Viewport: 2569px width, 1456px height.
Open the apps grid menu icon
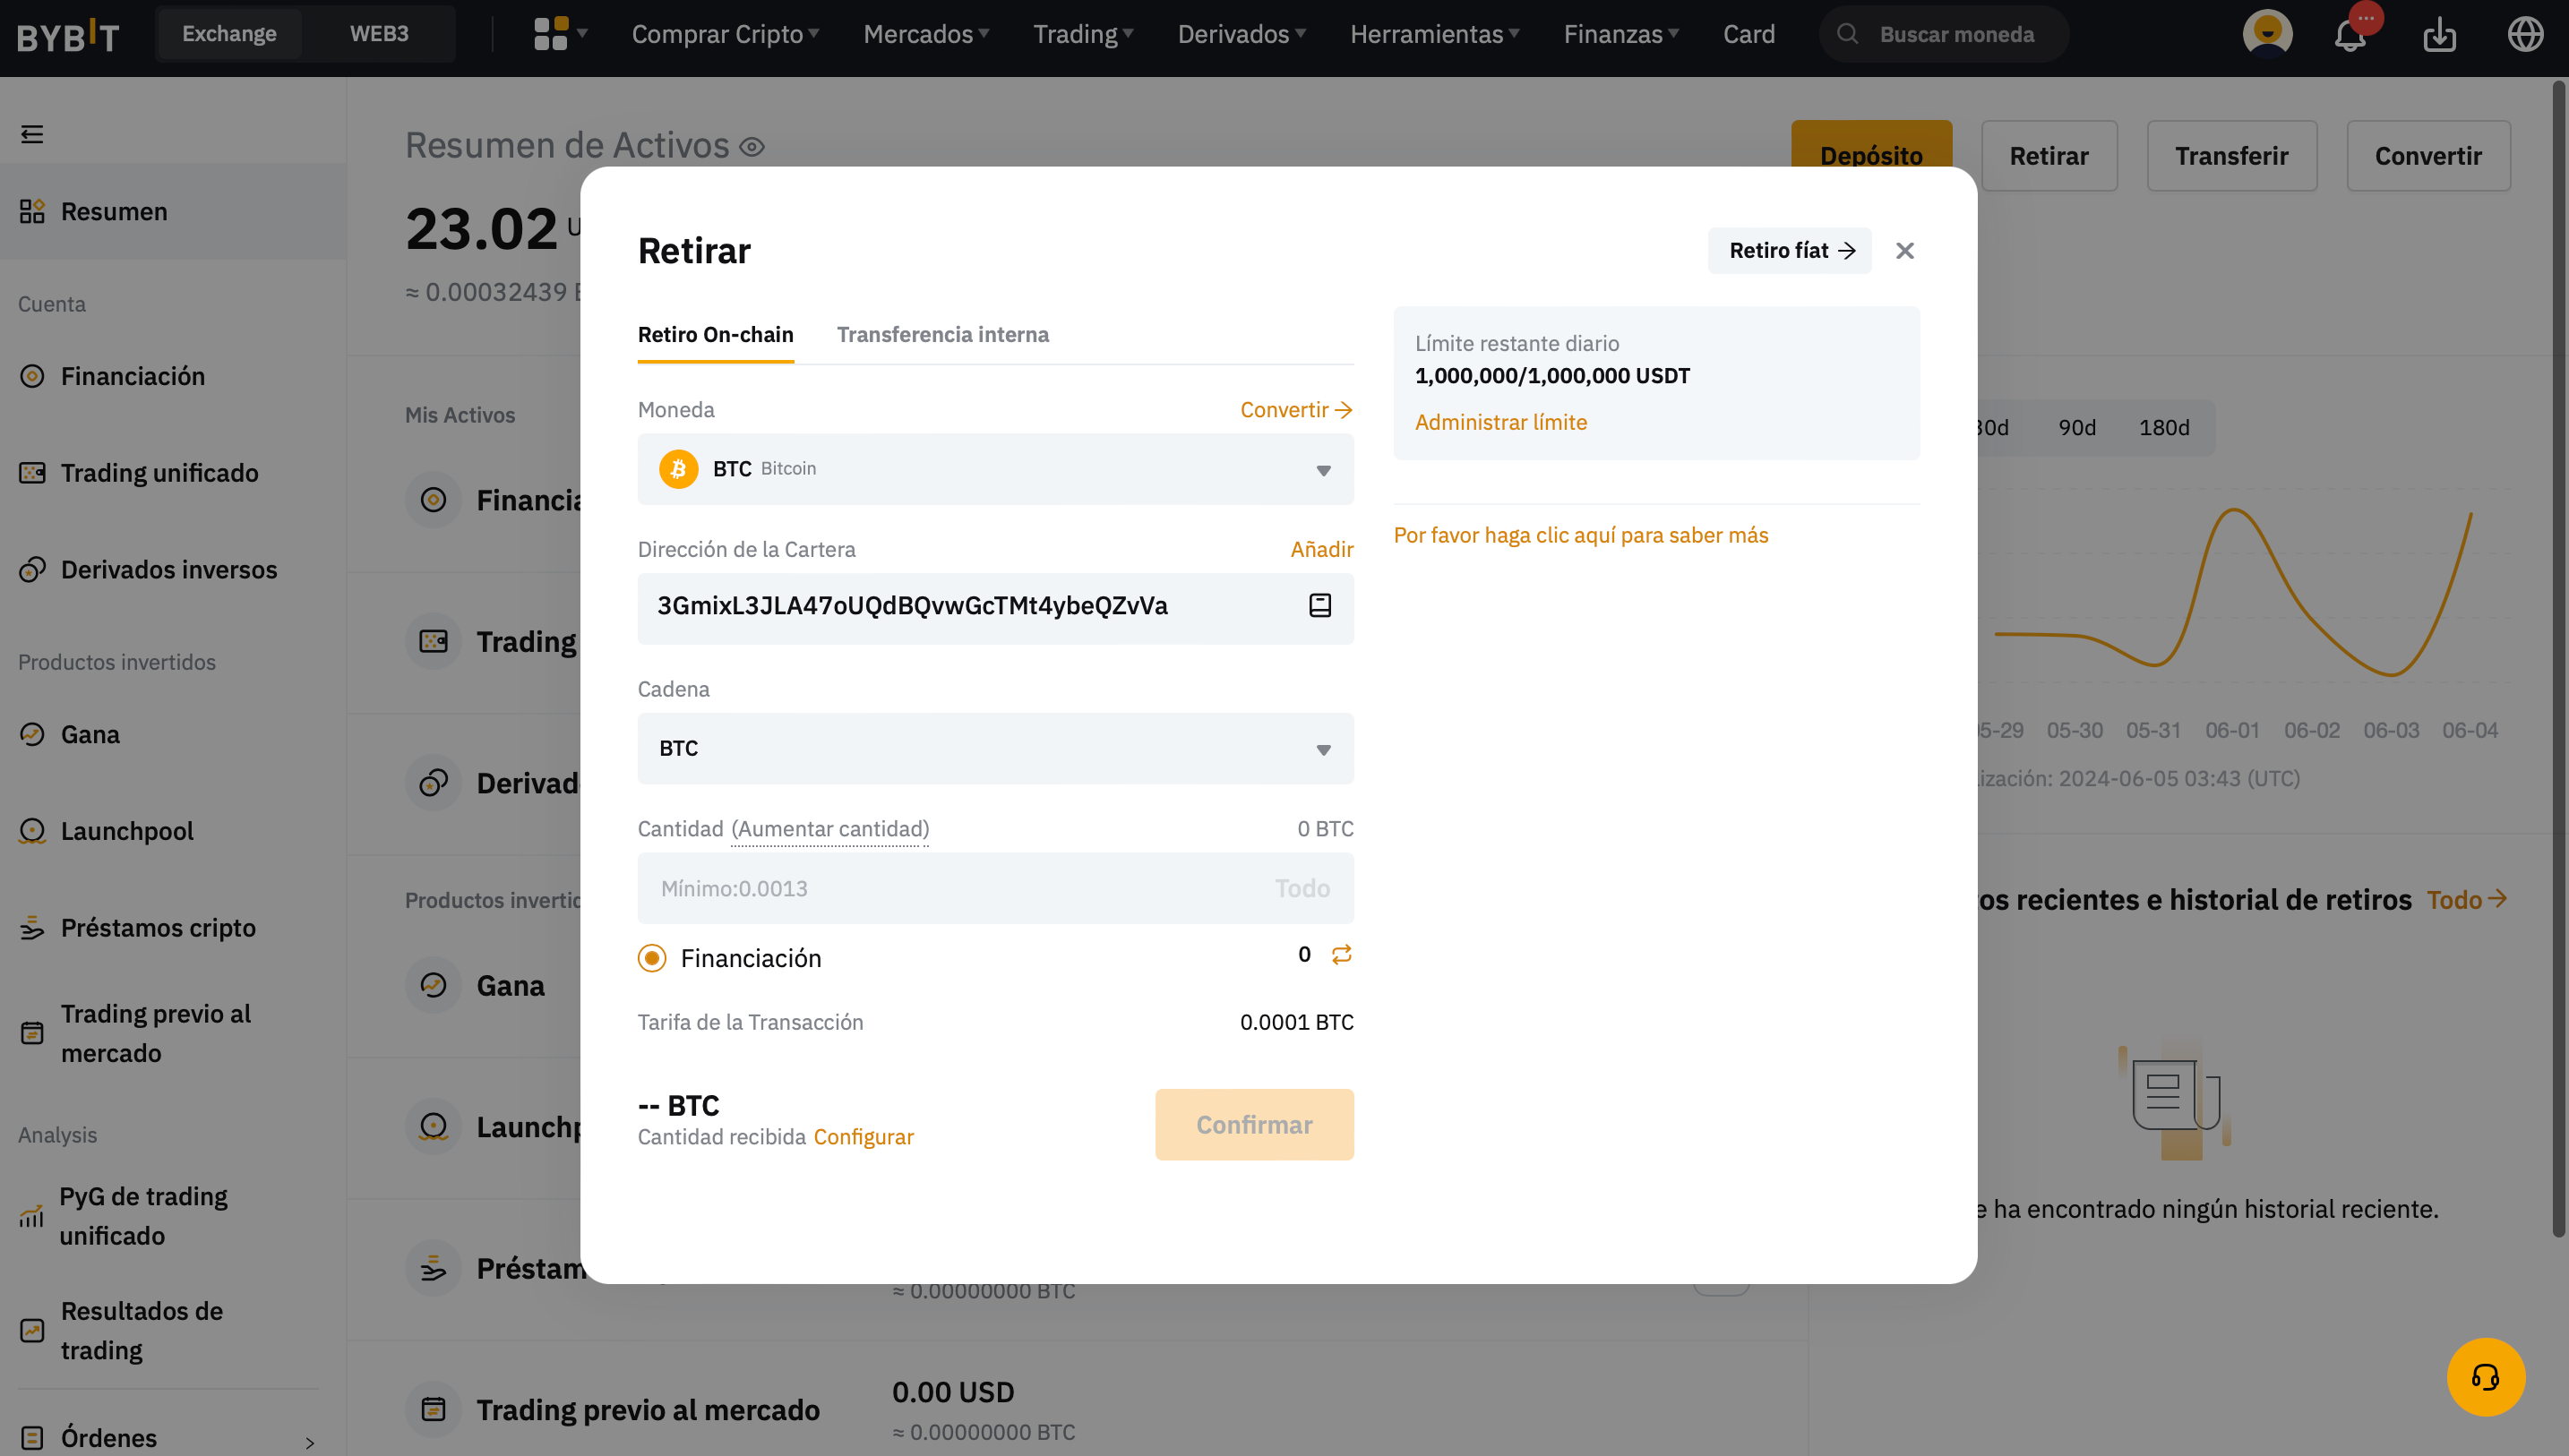551,34
